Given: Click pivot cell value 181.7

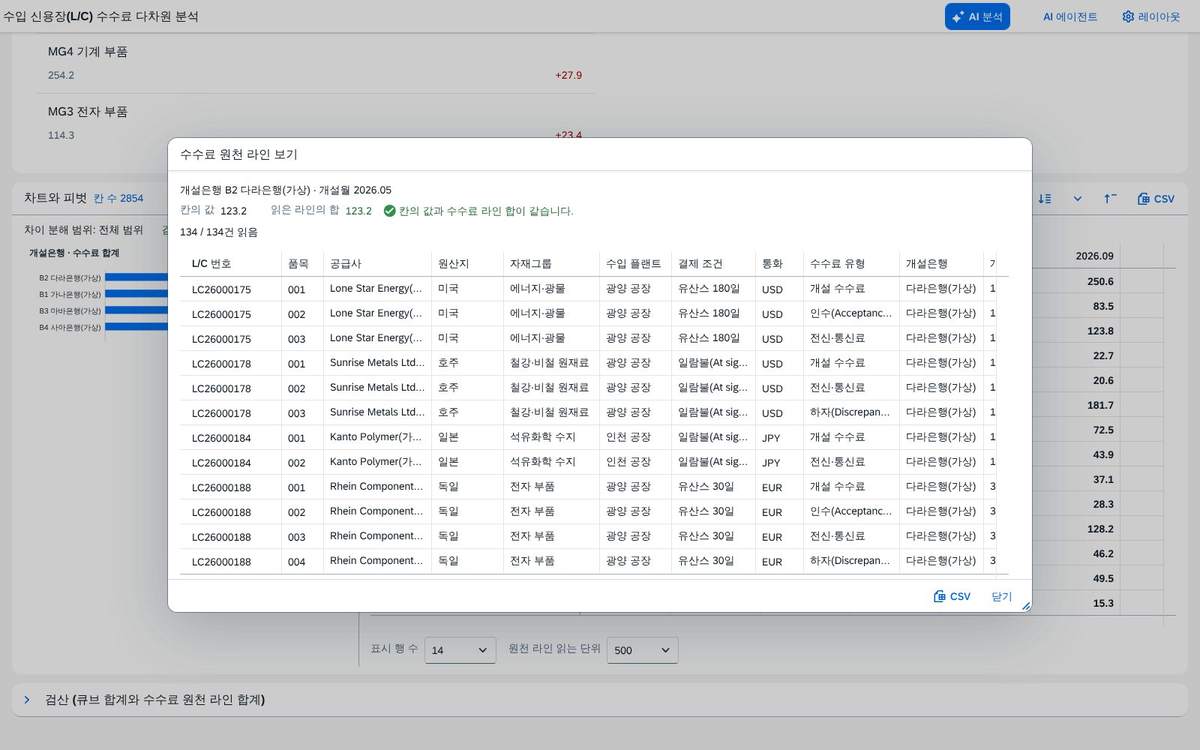Looking at the screenshot, I should [1102, 405].
